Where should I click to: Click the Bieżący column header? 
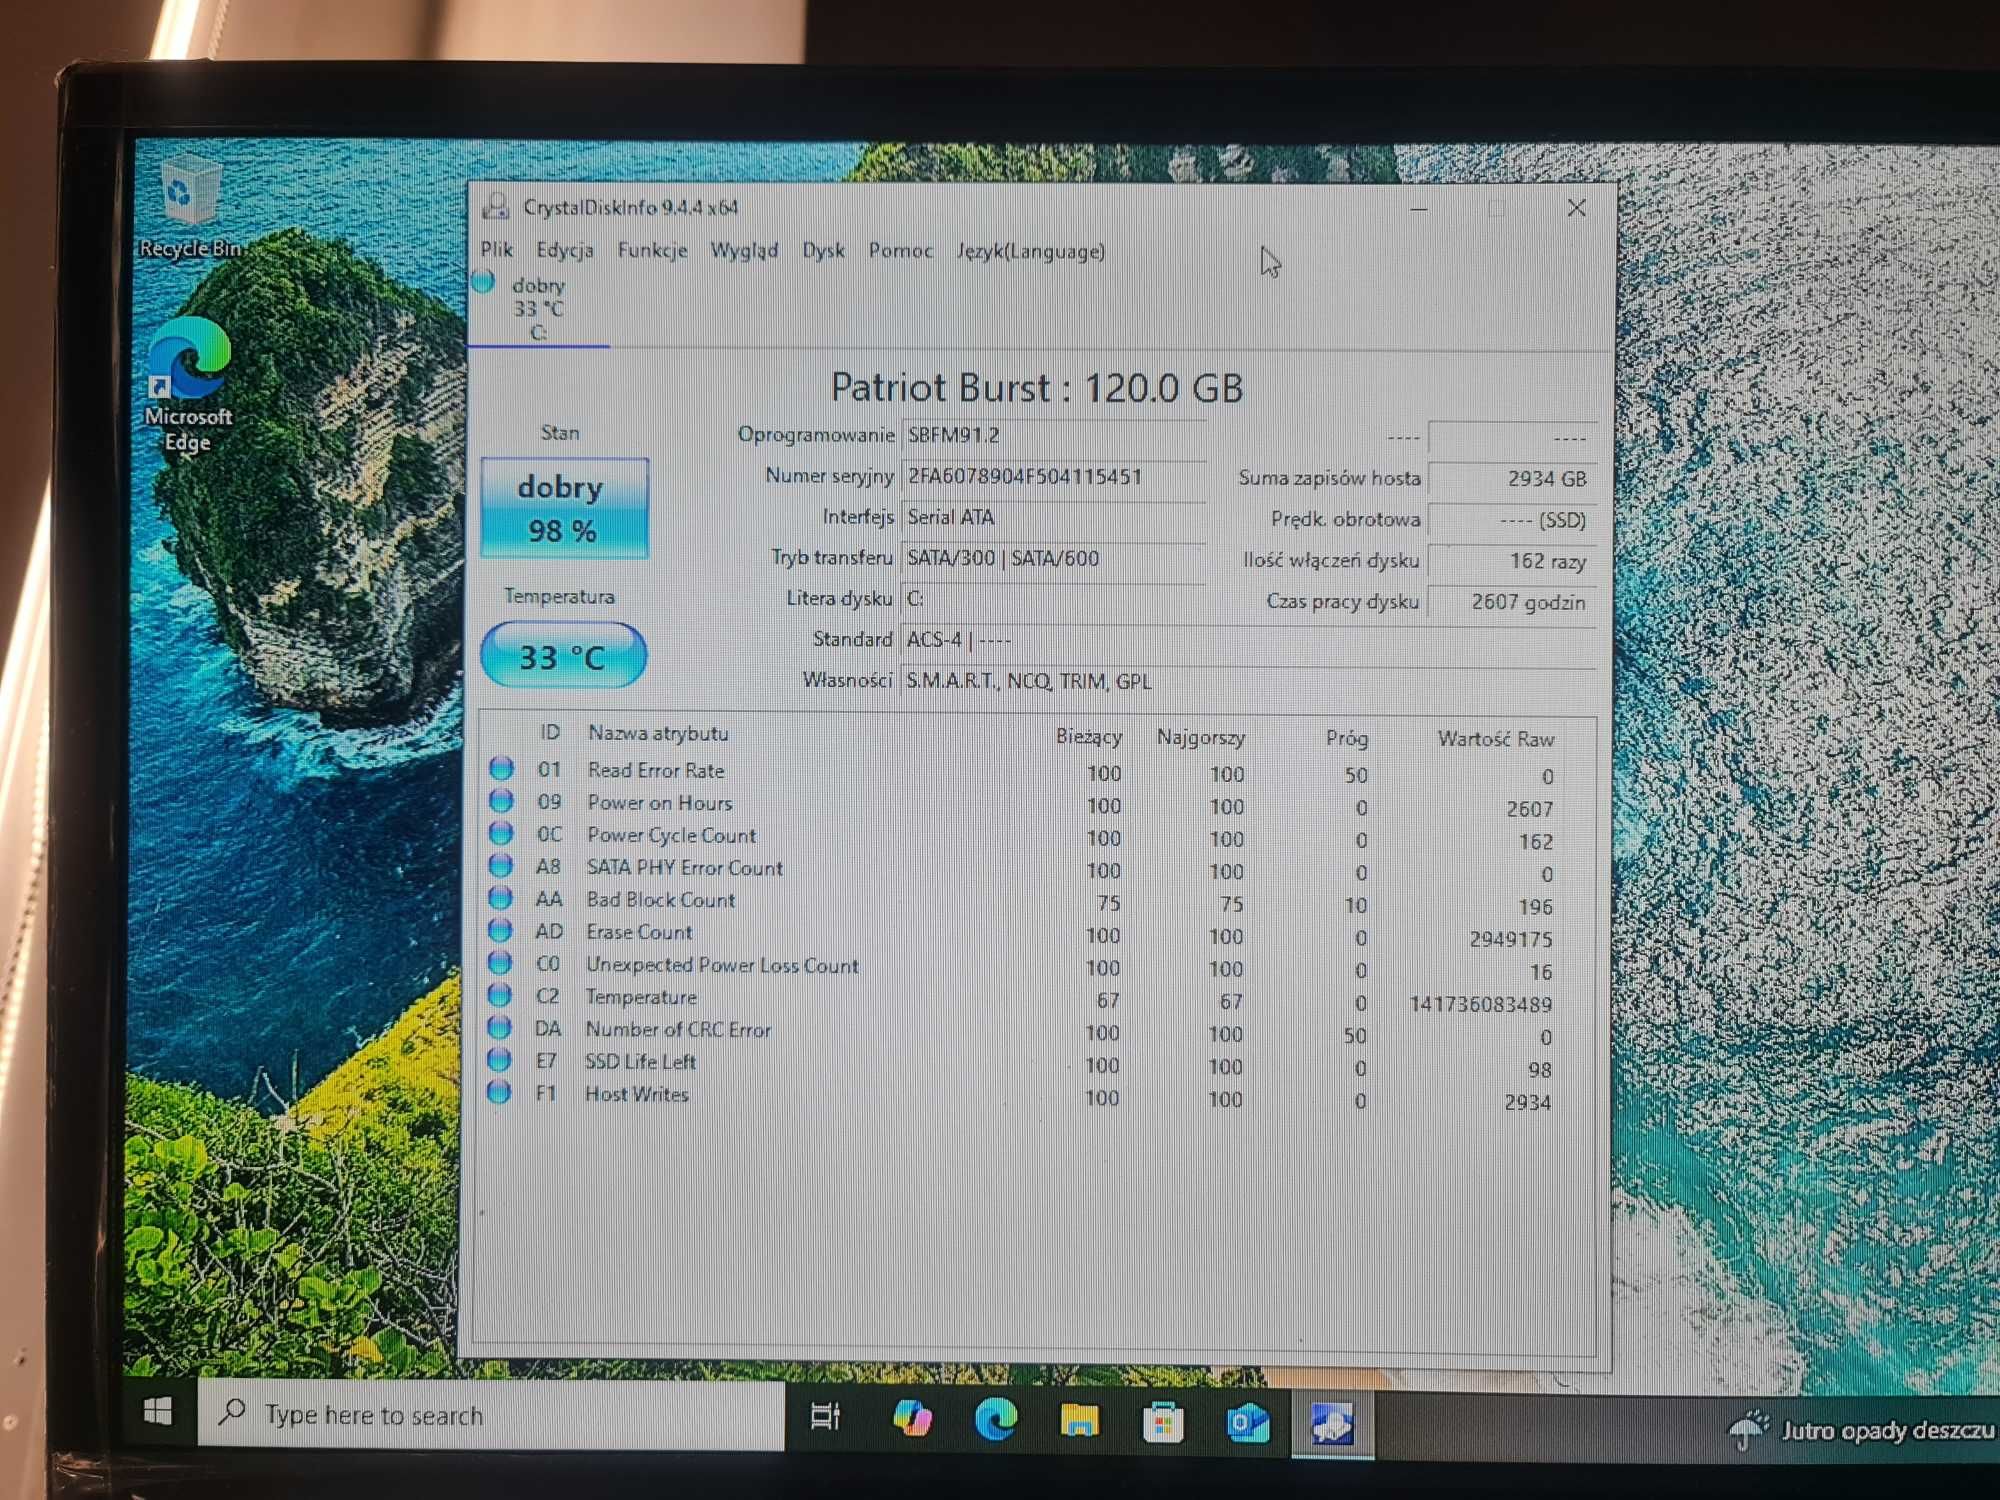coord(1088,737)
